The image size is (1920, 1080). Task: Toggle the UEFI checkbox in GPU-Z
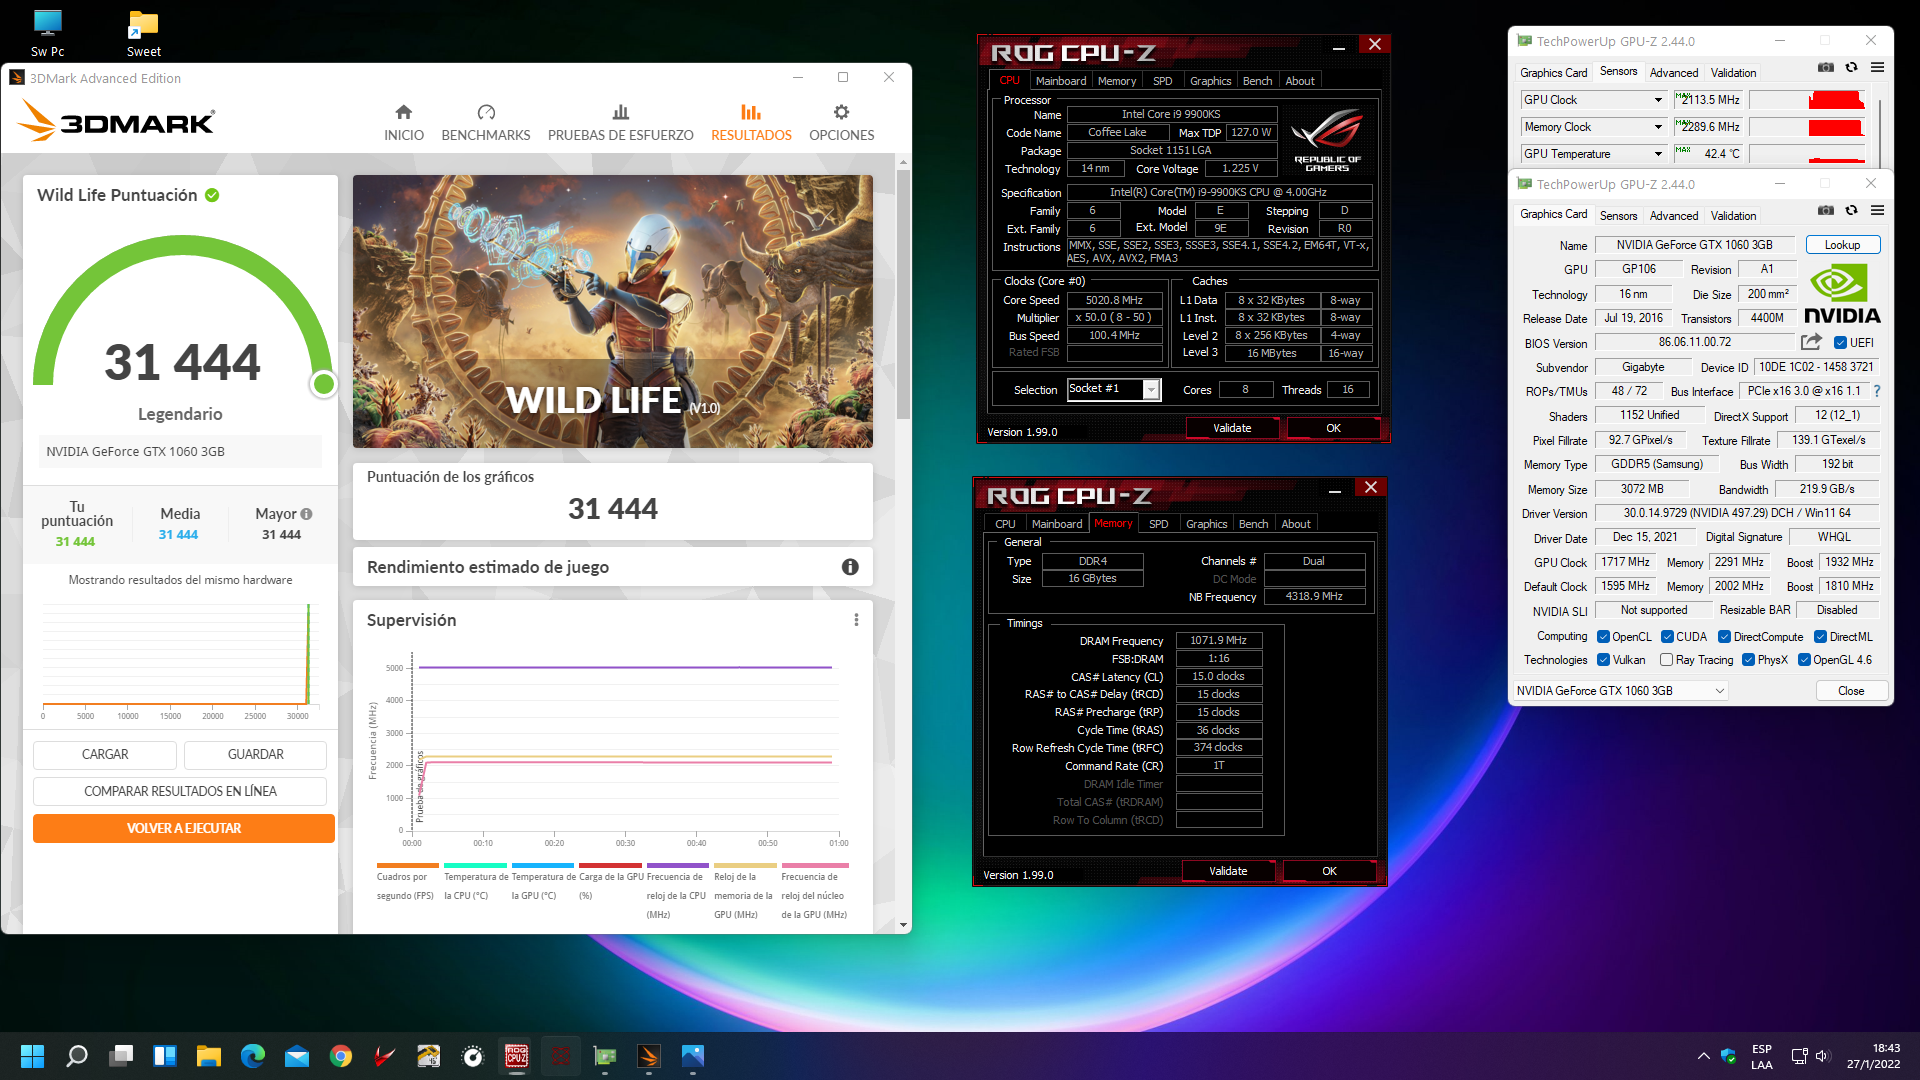pos(1840,343)
